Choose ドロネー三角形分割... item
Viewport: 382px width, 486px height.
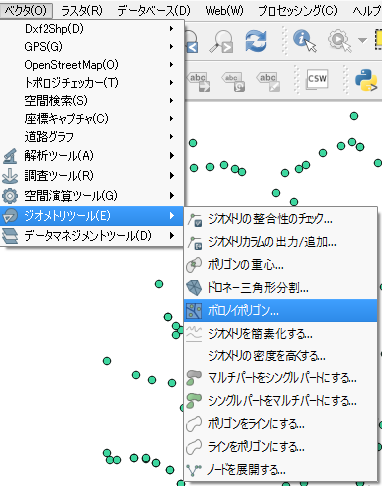point(281,288)
